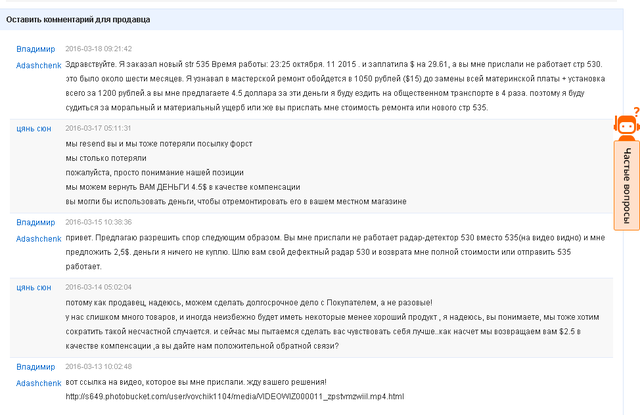Image resolution: width=640 pixels, height=415 pixels.
Task: Open the Частые вопросы side tab
Action: click(627, 186)
